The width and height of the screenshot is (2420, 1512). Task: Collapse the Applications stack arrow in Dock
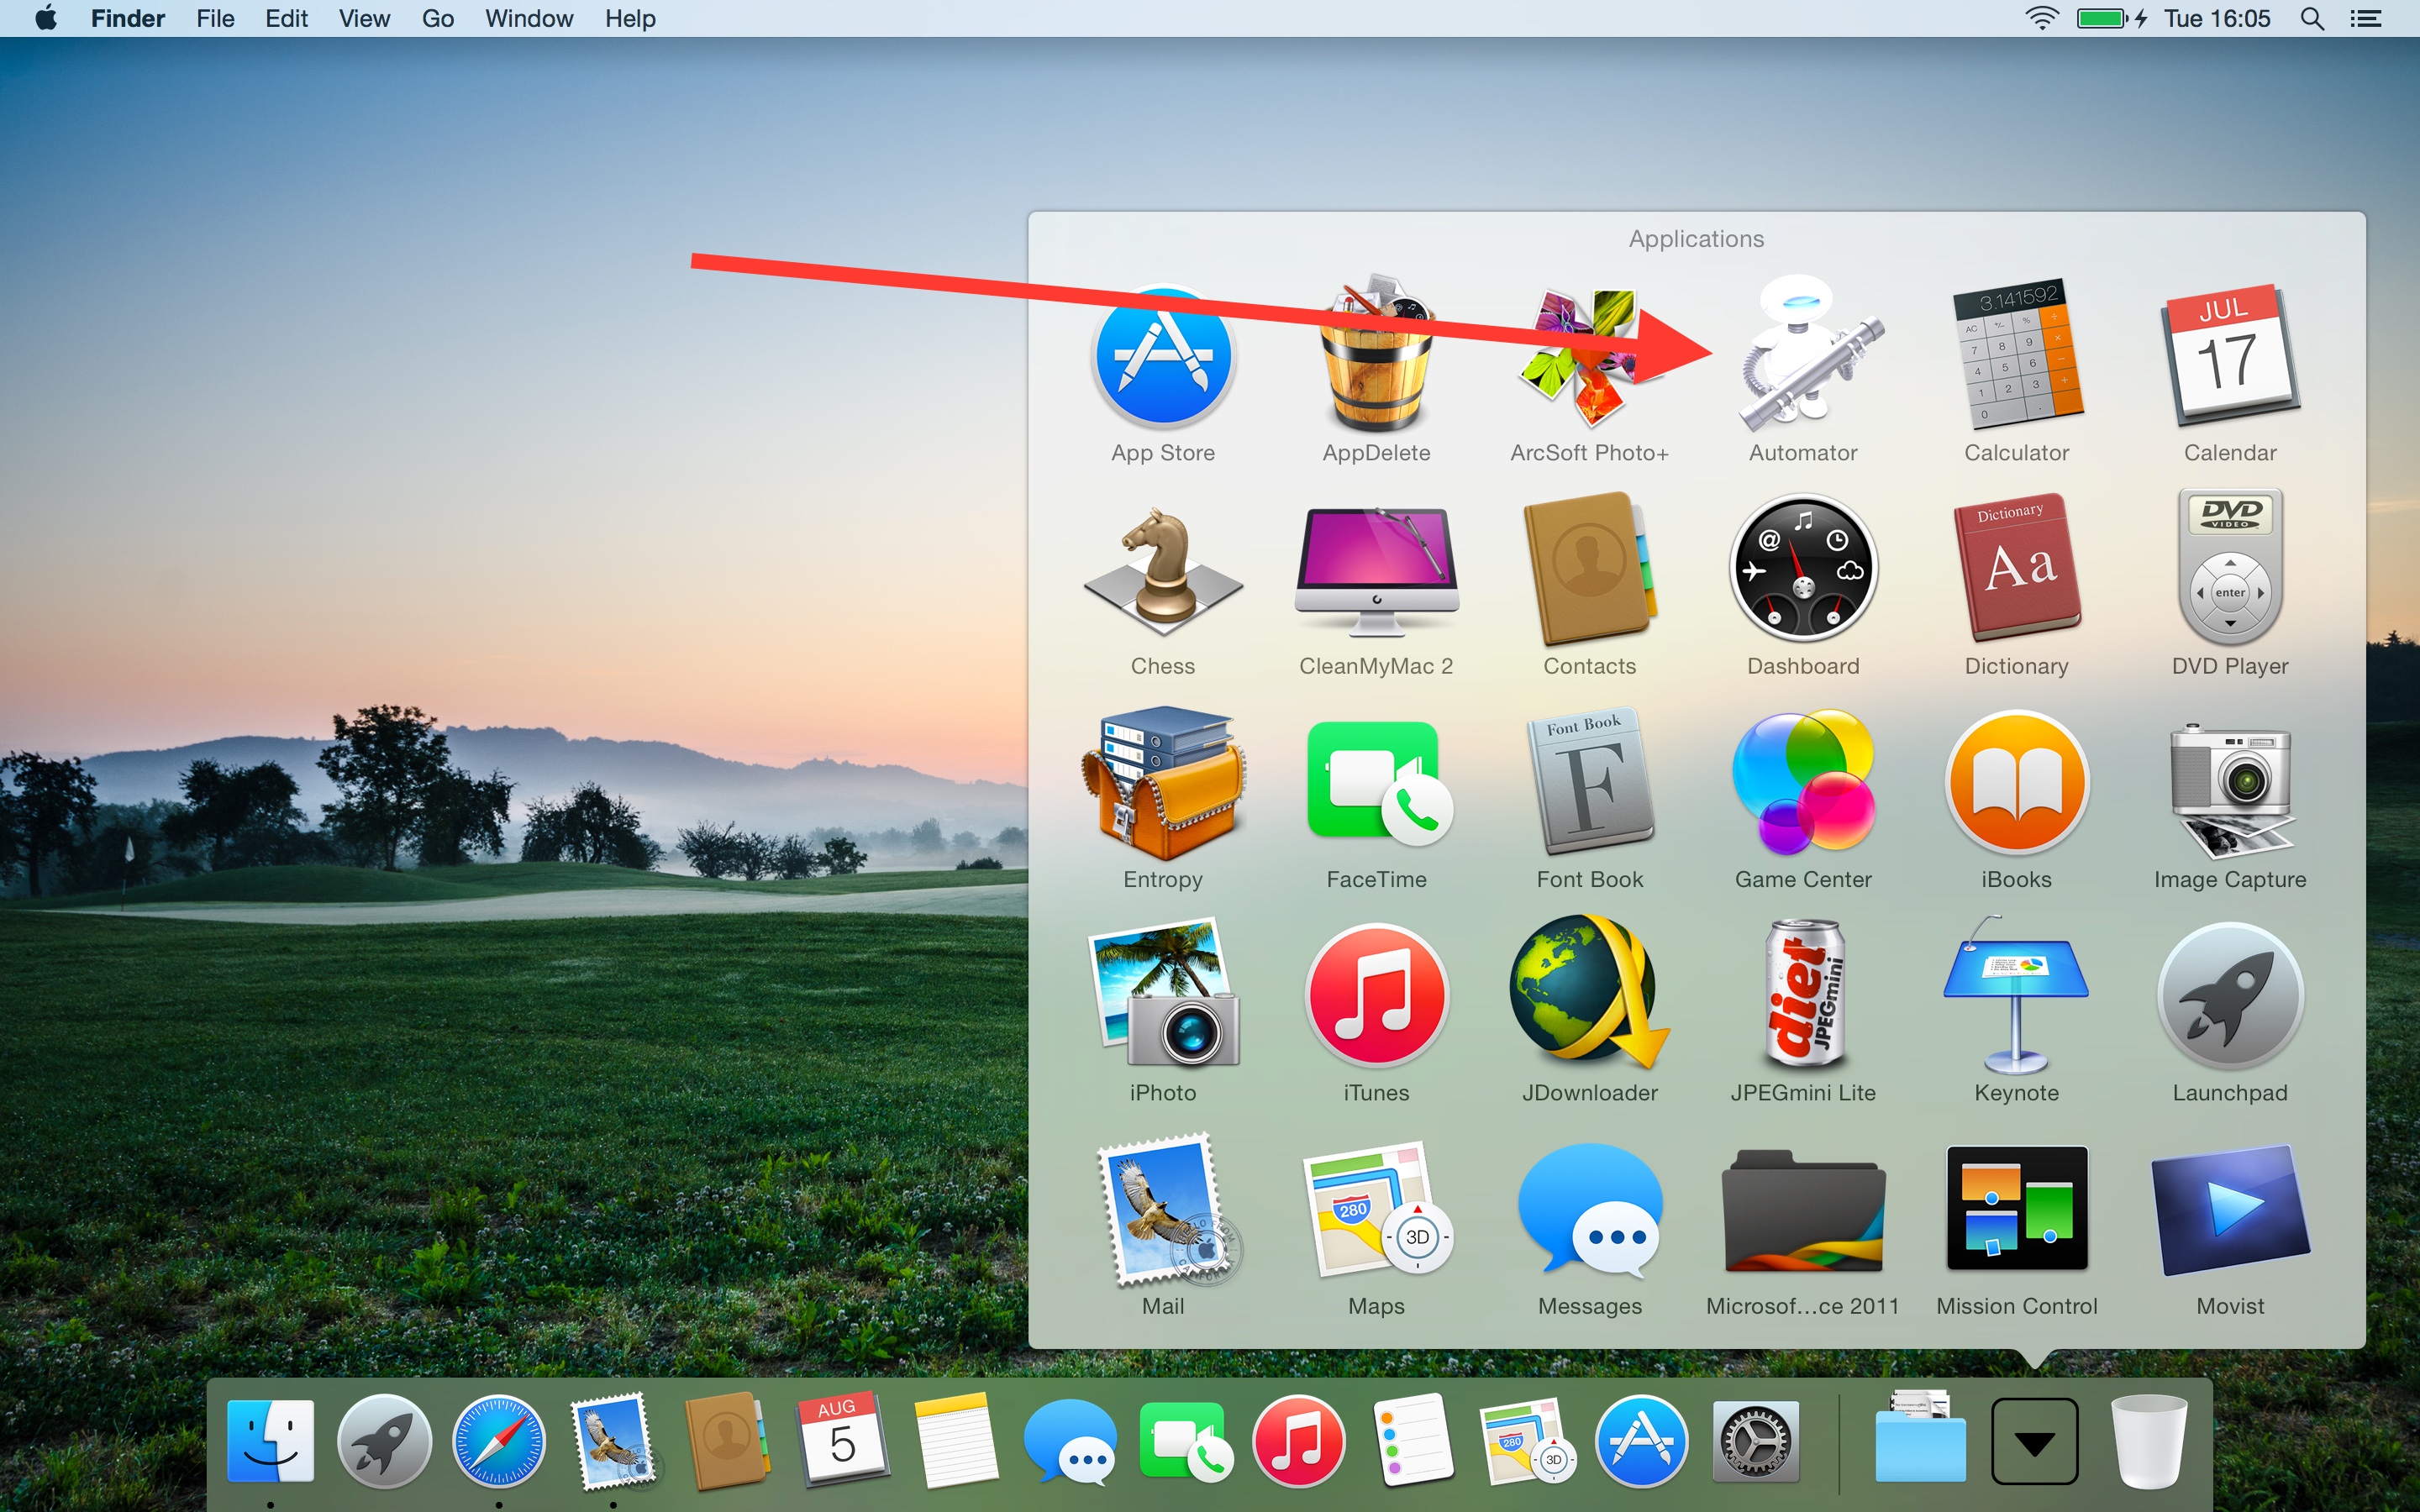[x=2034, y=1442]
